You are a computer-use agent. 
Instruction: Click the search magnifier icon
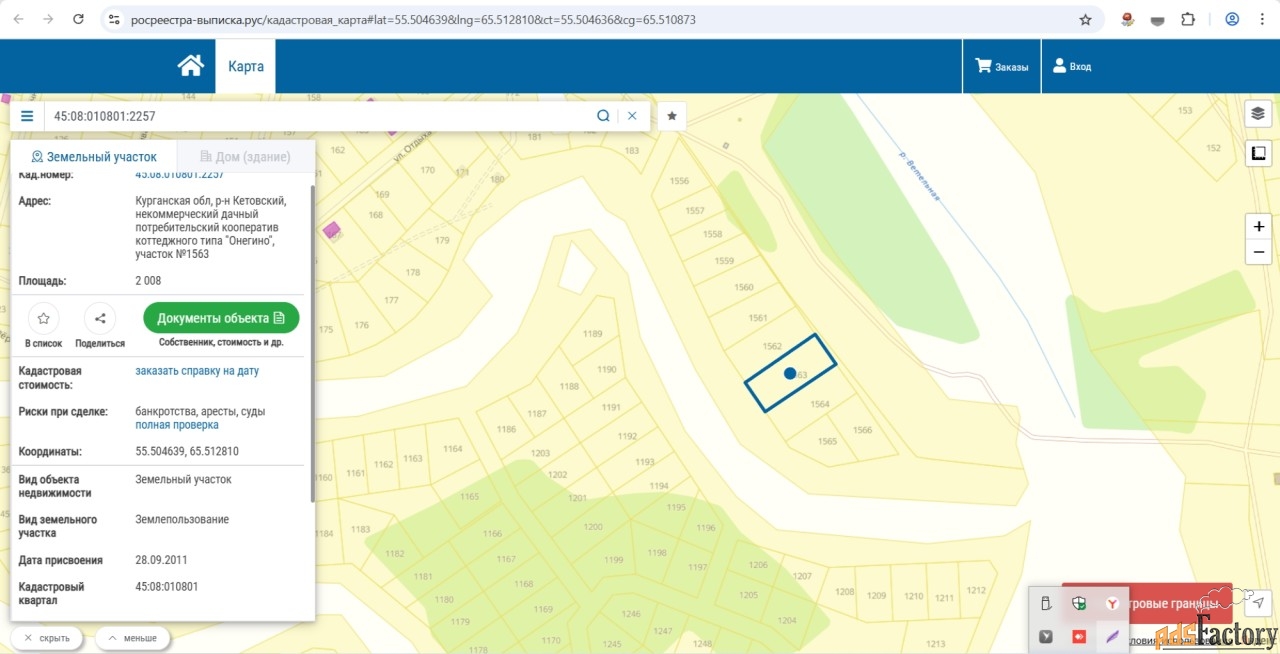pos(603,116)
